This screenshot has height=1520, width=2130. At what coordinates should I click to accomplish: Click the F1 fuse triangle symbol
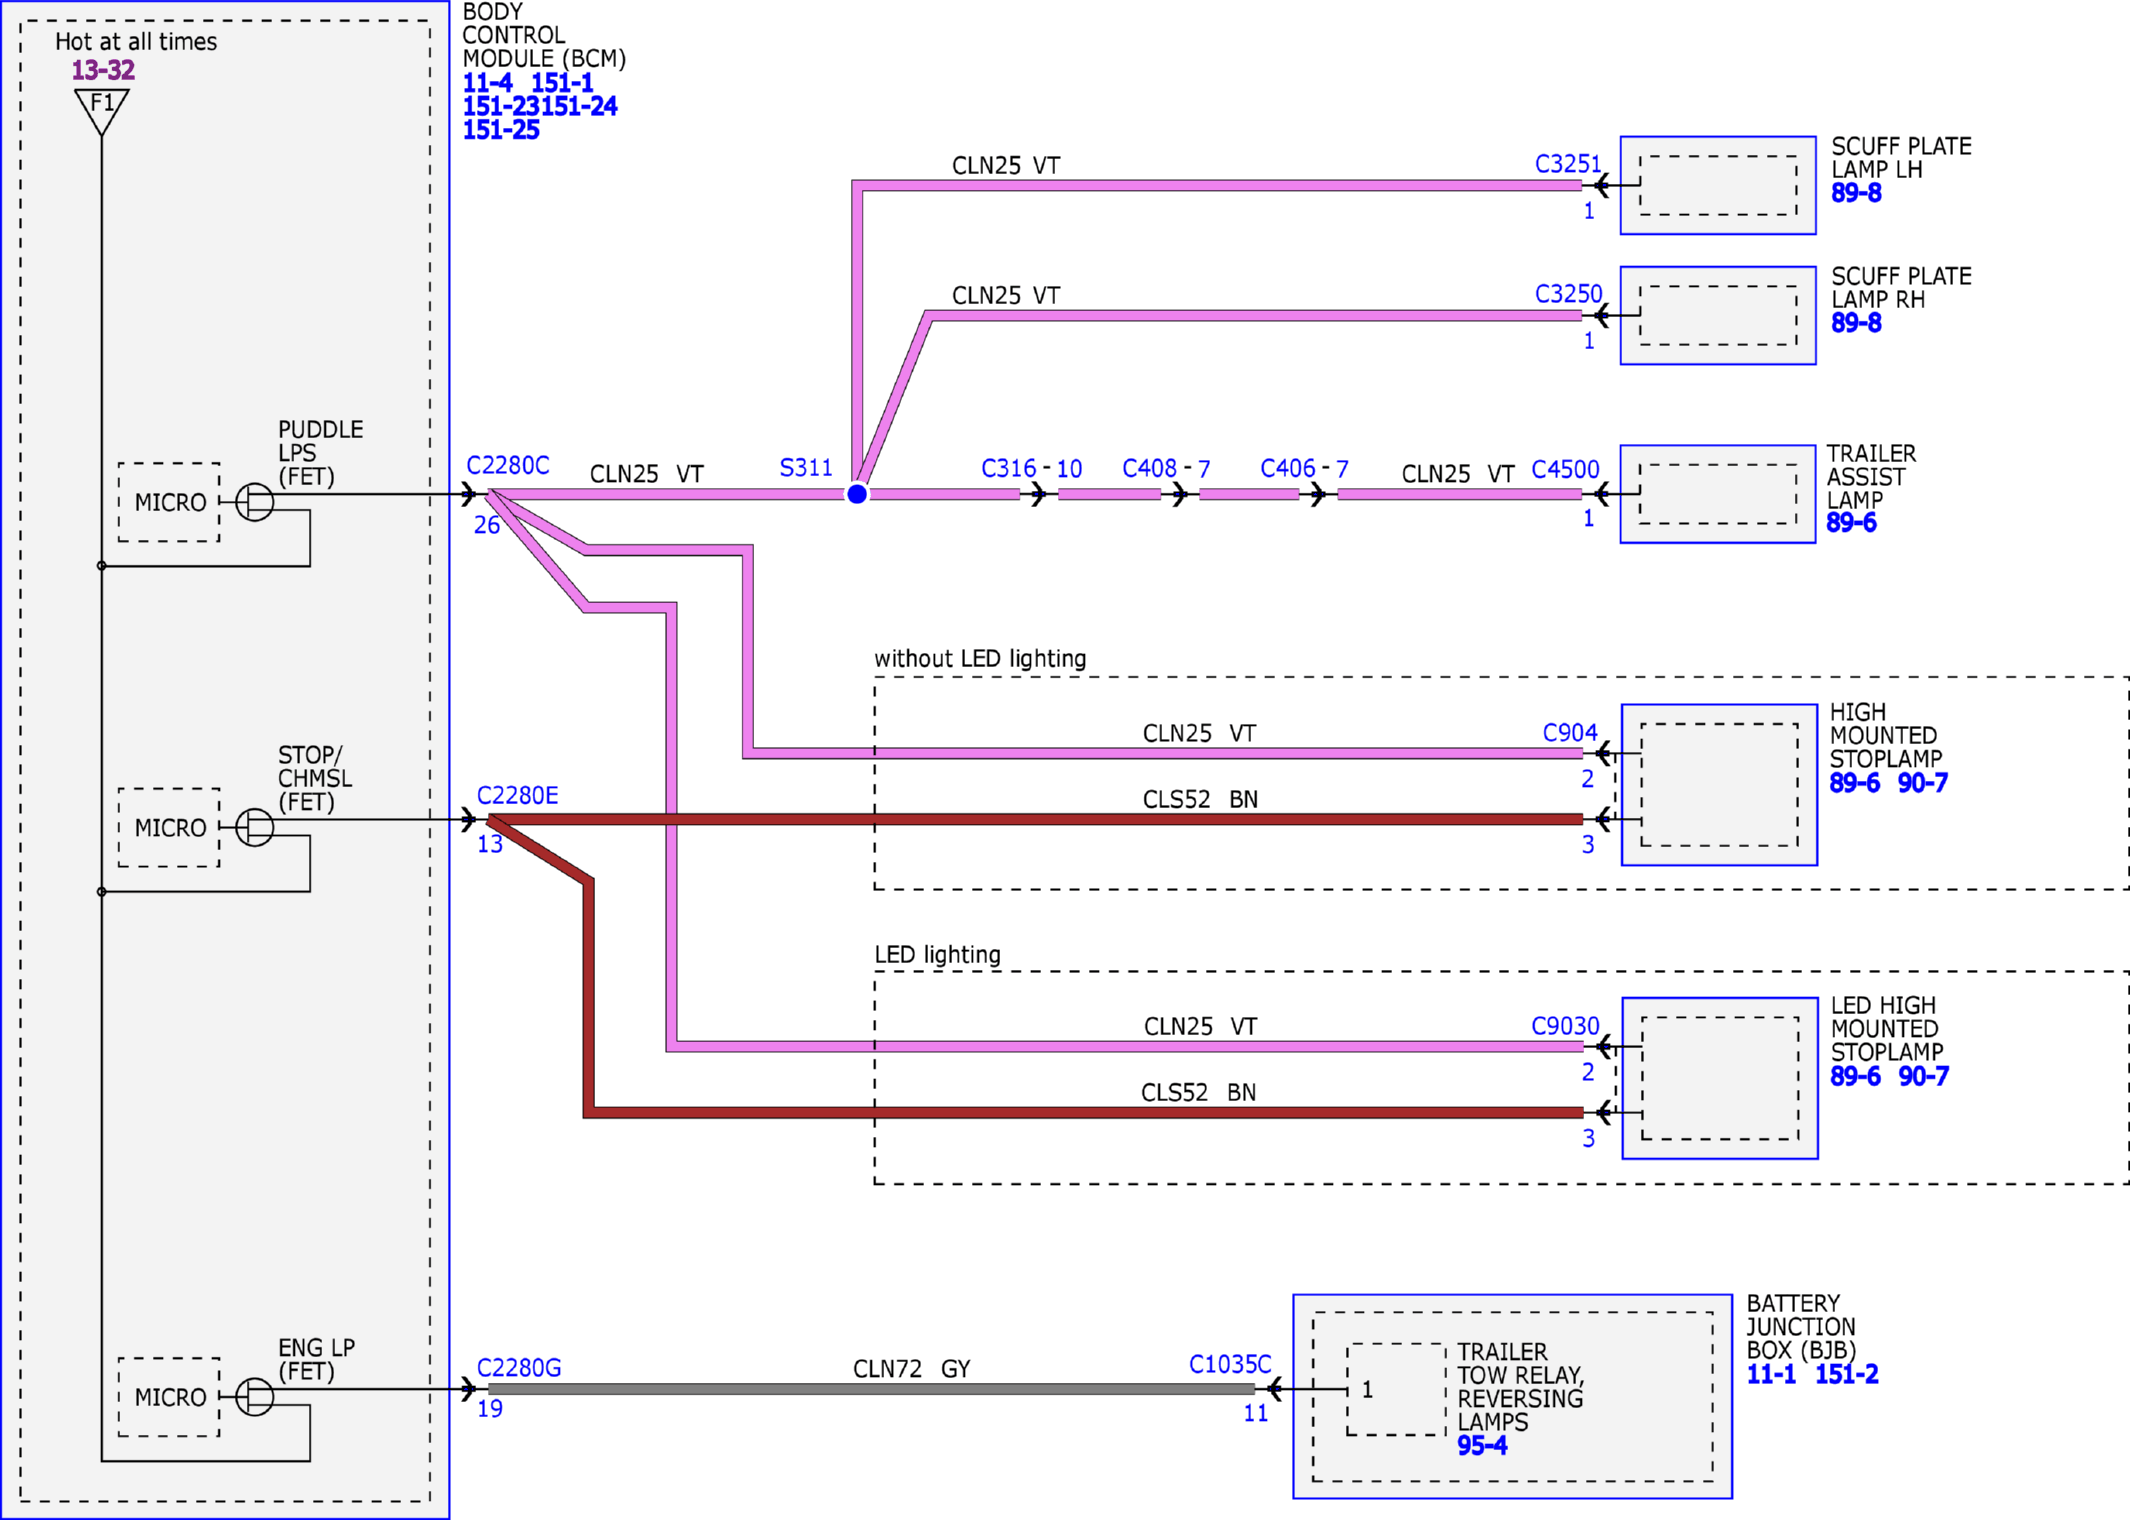[102, 112]
